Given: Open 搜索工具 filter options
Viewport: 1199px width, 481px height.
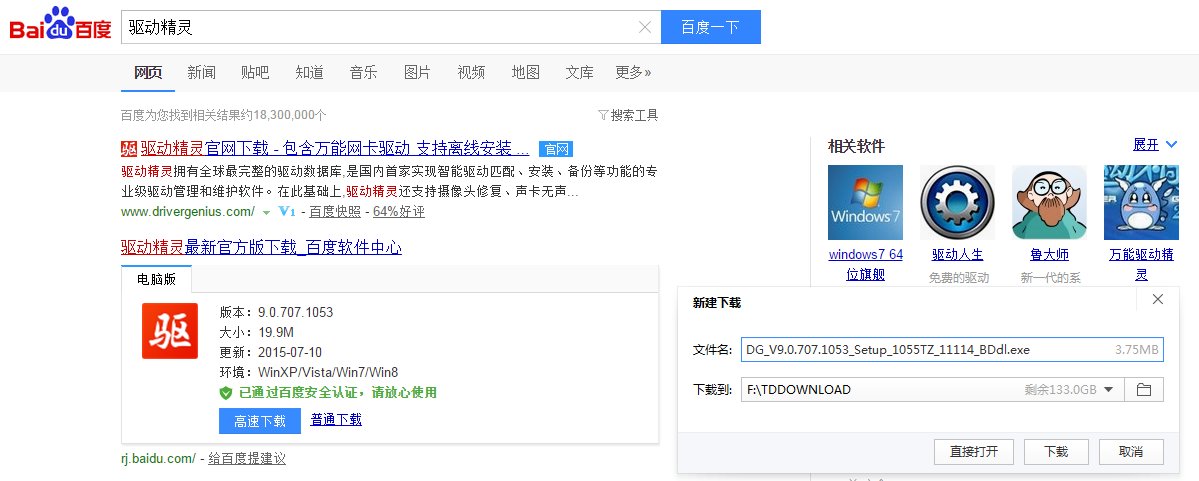Looking at the screenshot, I should point(628,115).
